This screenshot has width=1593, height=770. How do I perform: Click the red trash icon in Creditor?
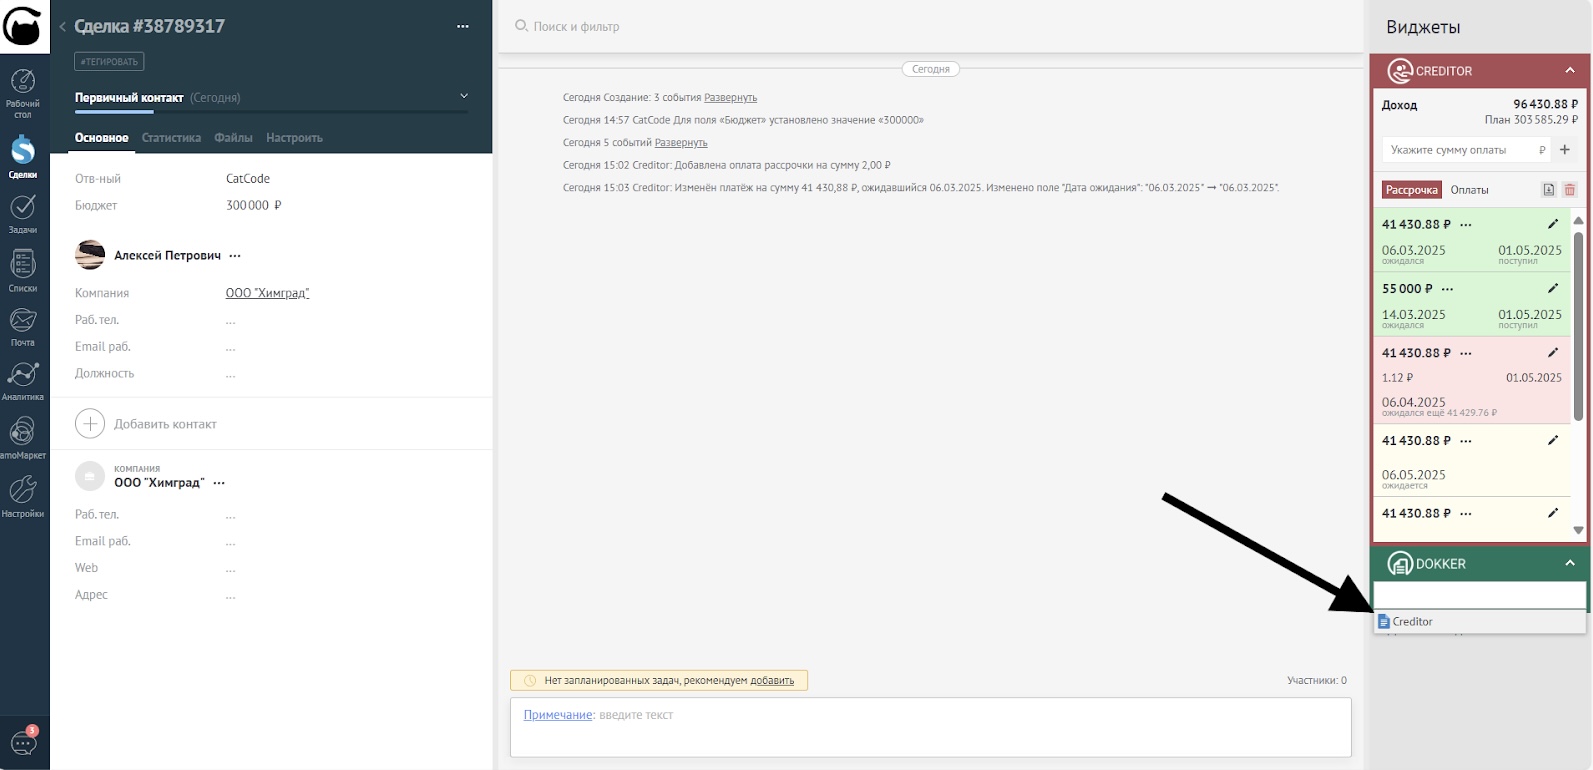[x=1569, y=190]
